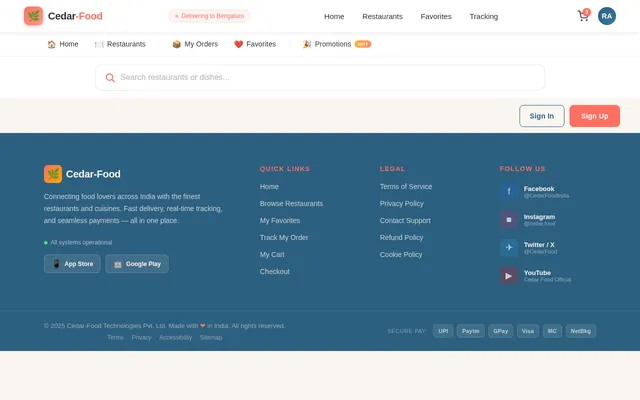Open Privacy Policy link

pos(402,204)
